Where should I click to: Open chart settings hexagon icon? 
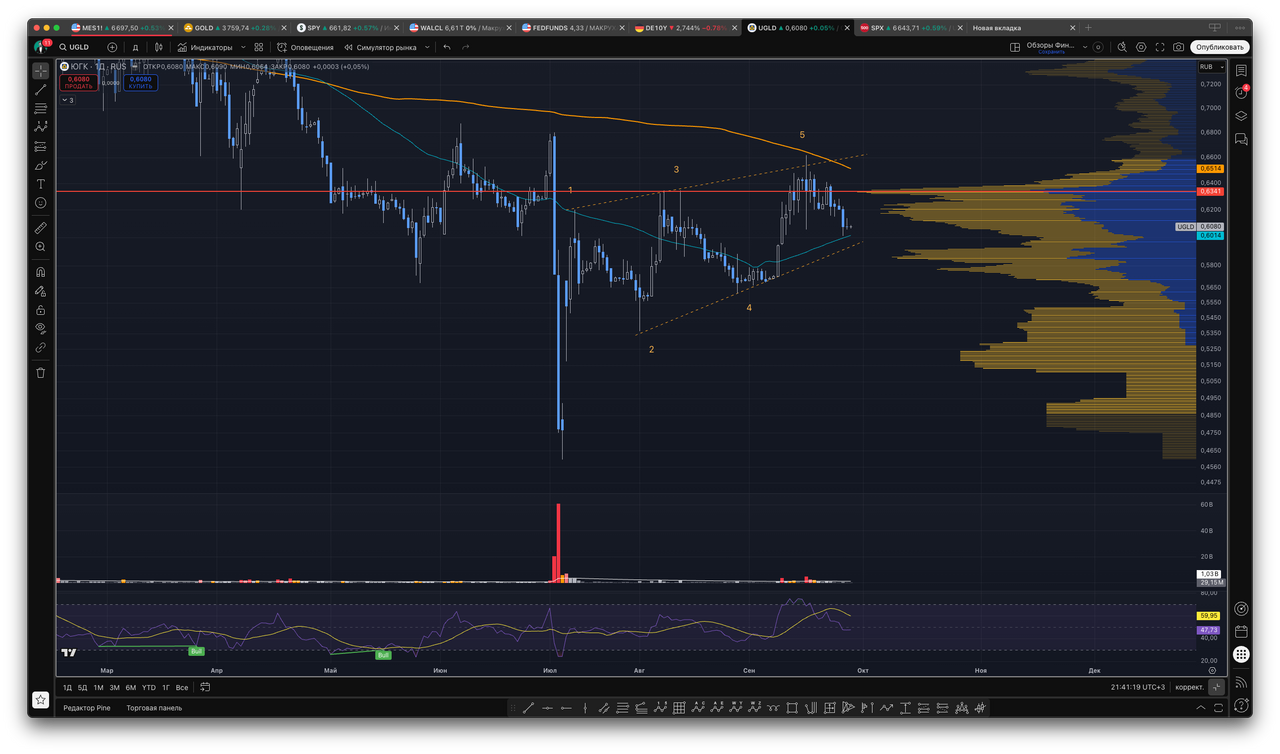coord(1141,47)
